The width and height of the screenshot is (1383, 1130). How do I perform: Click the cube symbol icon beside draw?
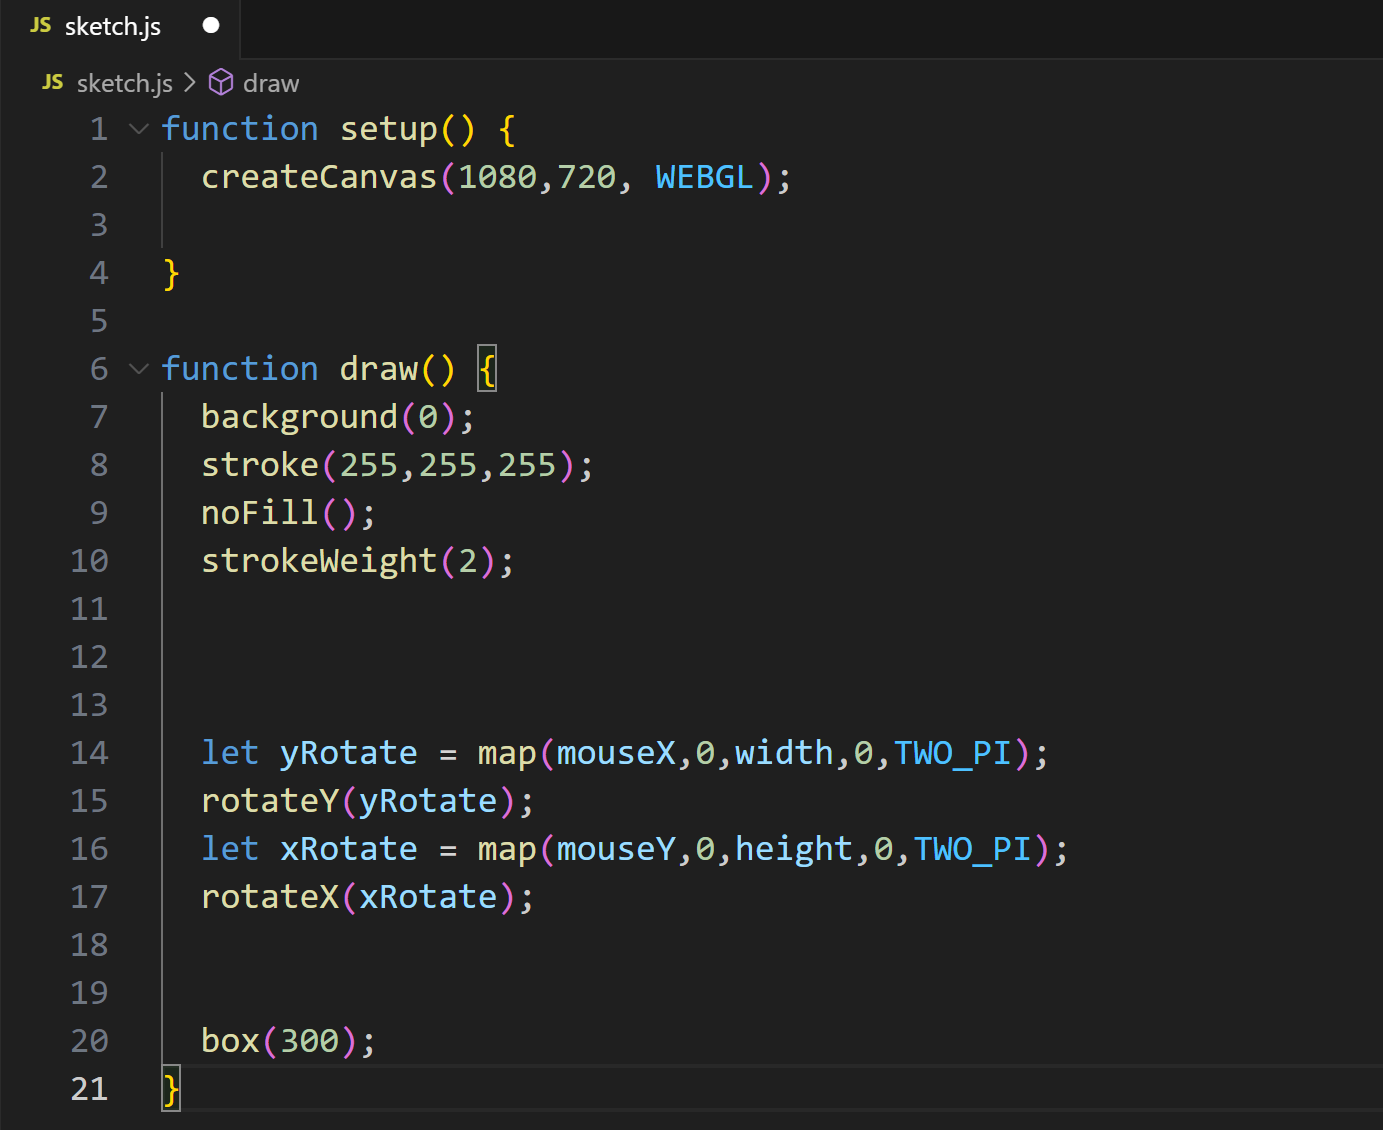pos(220,83)
